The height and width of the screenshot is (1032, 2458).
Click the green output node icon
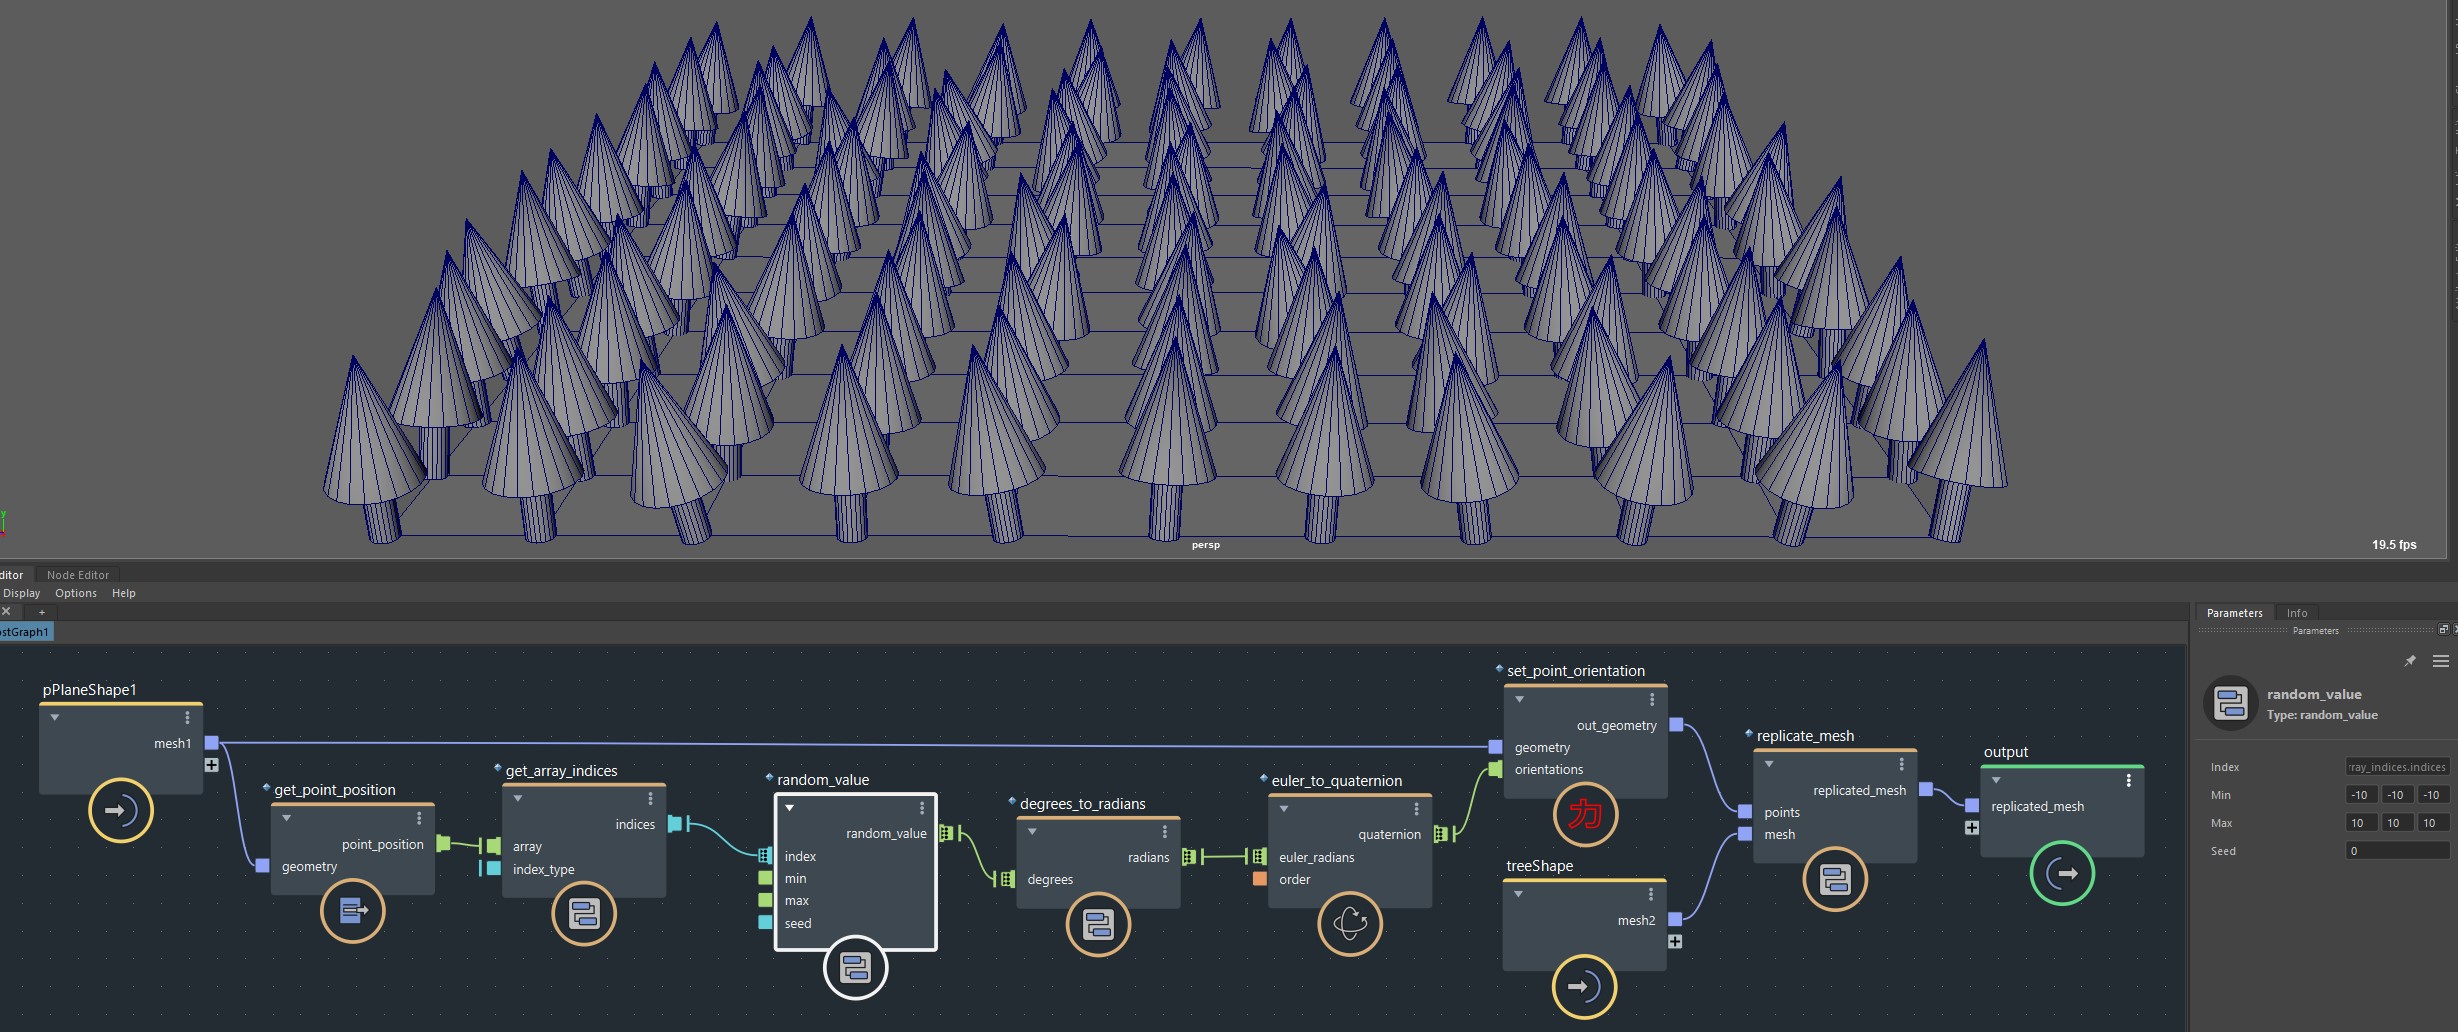coord(2062,873)
